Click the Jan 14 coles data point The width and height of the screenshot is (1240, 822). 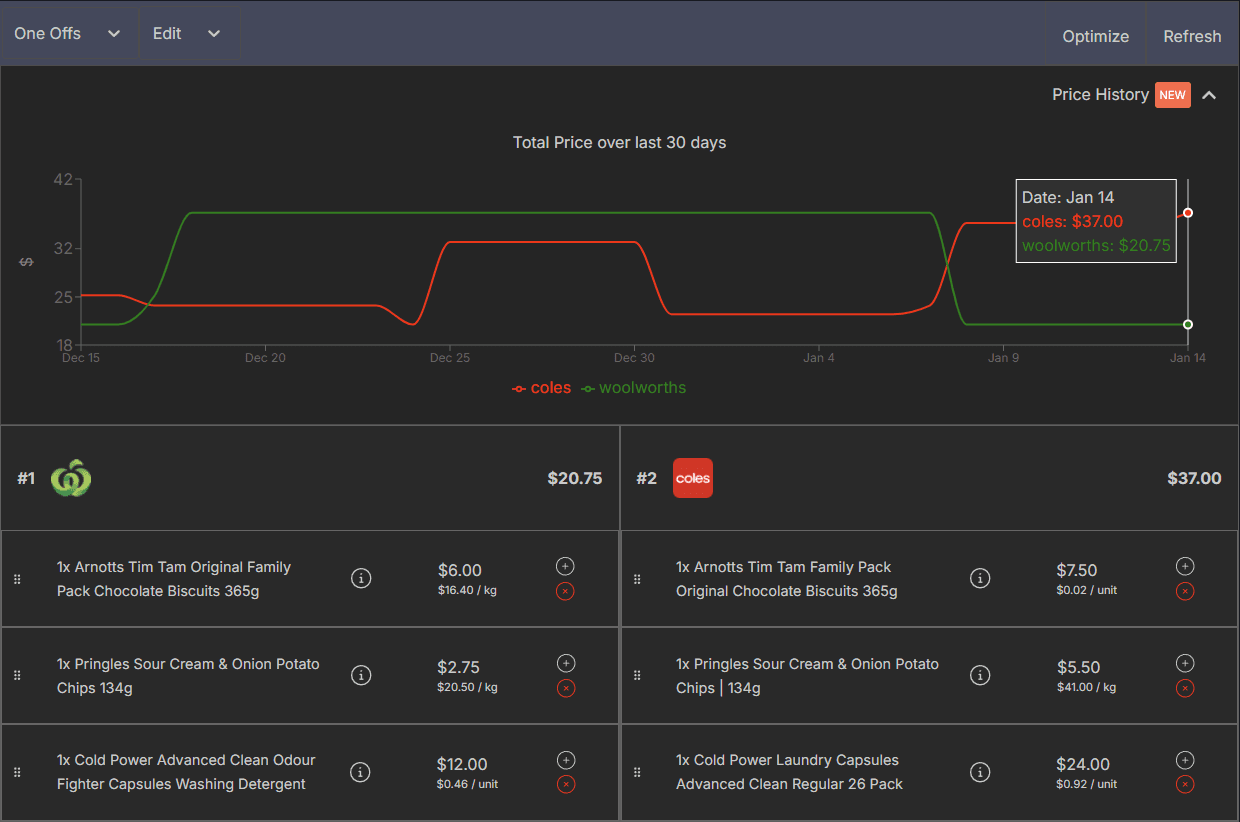click(x=1187, y=213)
